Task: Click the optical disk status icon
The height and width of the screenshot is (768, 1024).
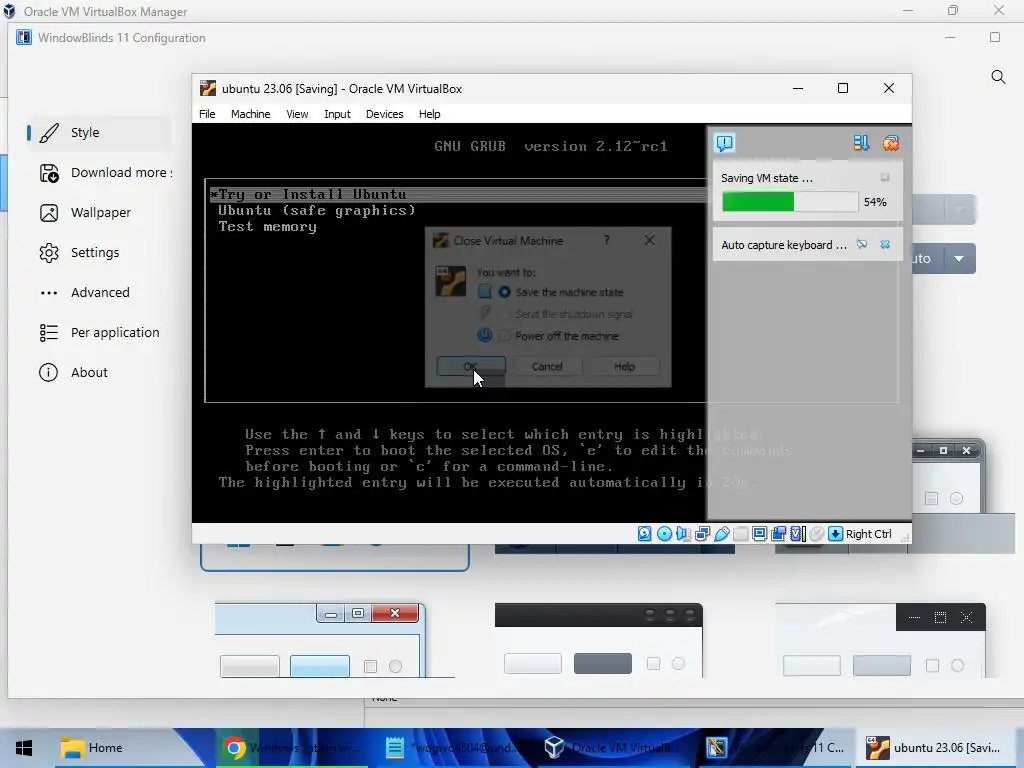Action: [x=664, y=534]
